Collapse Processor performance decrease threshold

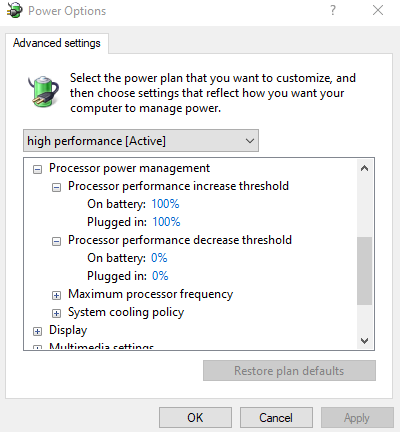tap(56, 242)
